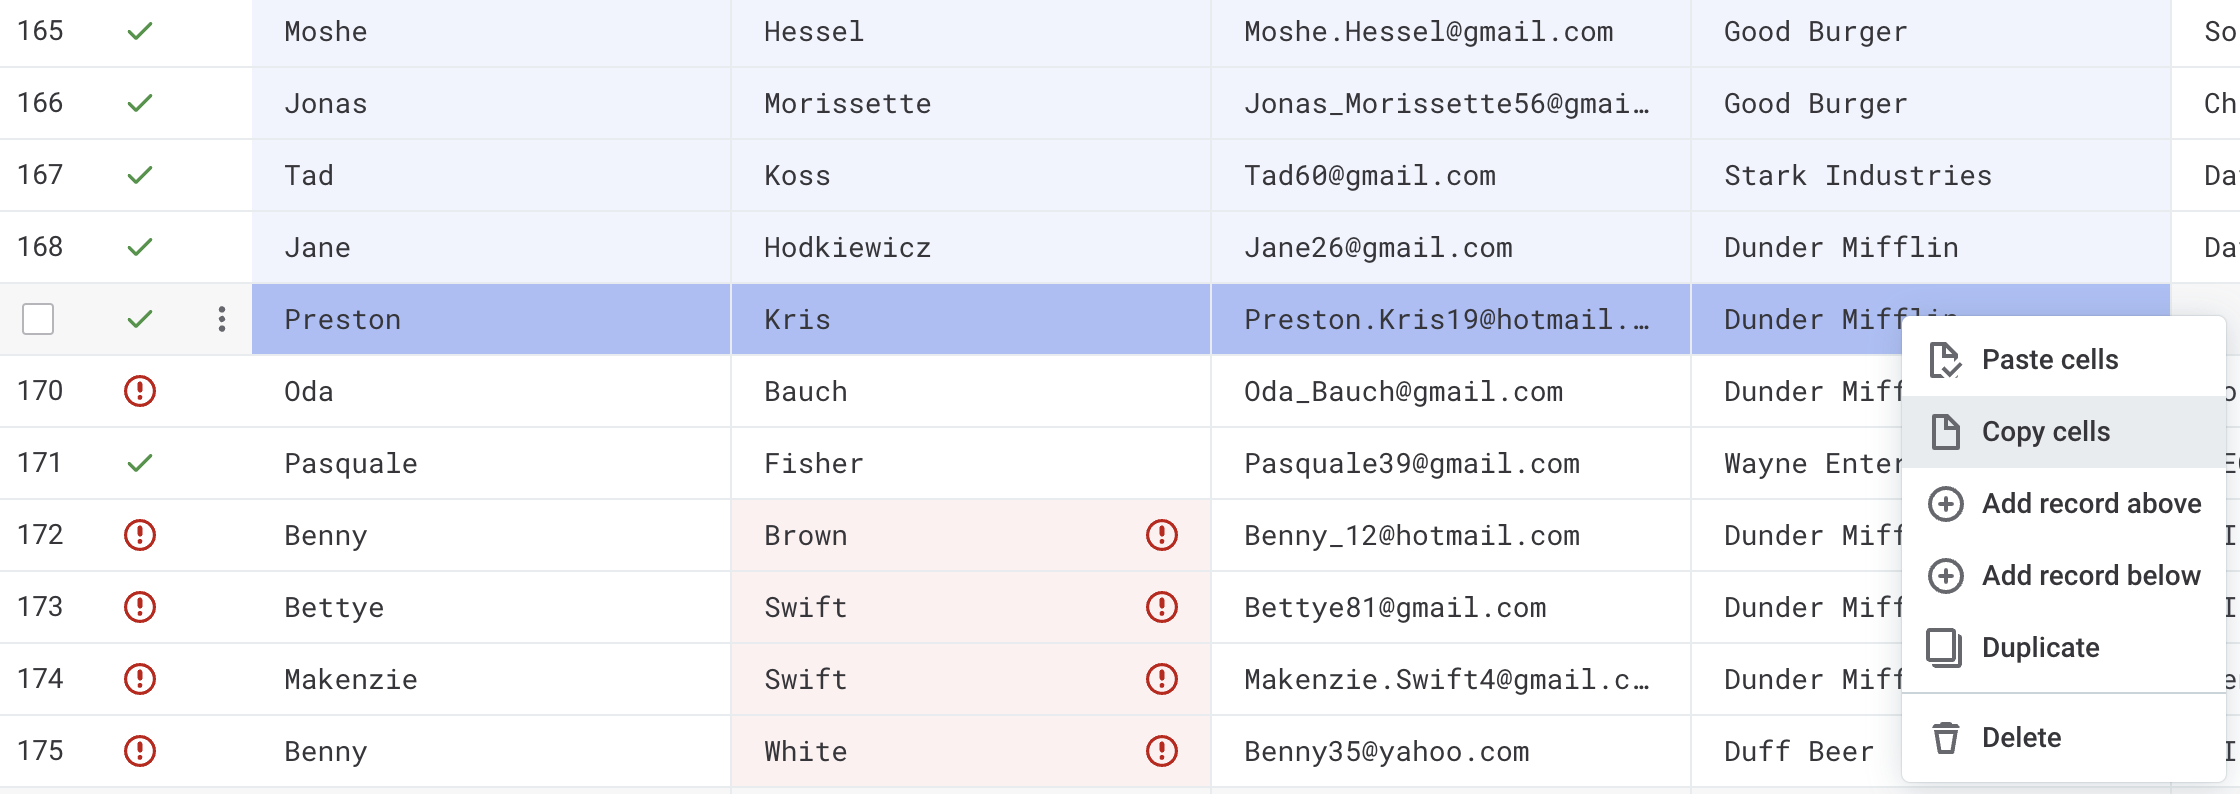The image size is (2240, 794).
Task: Click the green check status on row 165
Action: [x=140, y=32]
